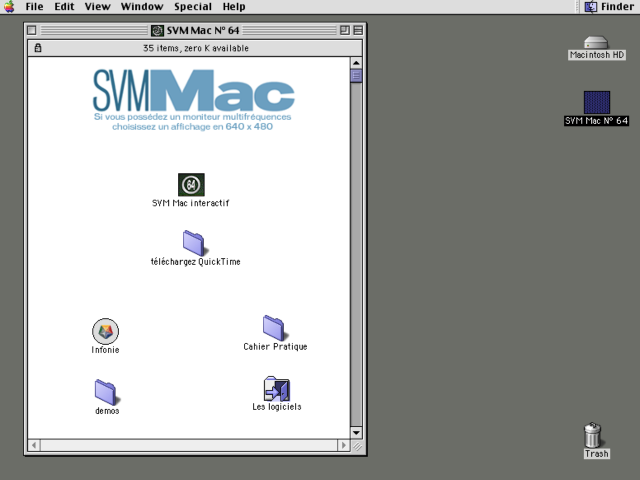The image size is (640, 480).
Task: Click the 'Cahier Pratique' label
Action: click(x=275, y=347)
